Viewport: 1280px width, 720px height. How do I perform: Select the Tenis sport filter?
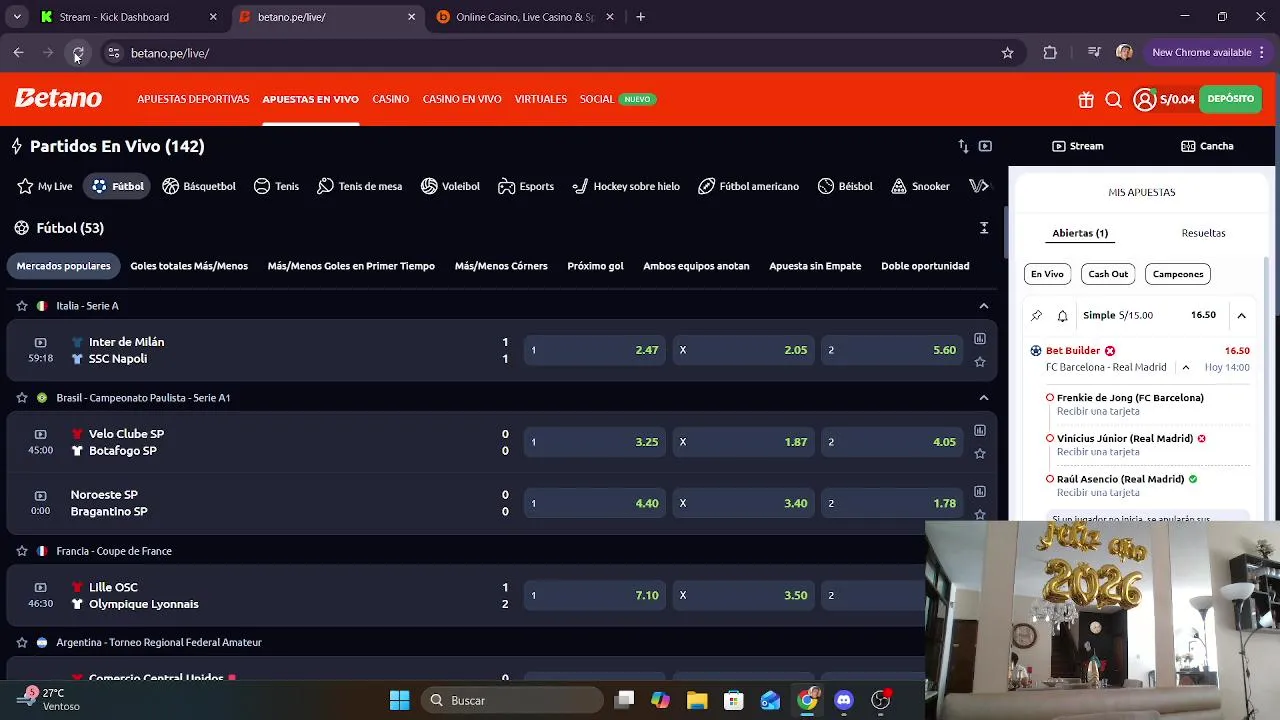coord(276,186)
